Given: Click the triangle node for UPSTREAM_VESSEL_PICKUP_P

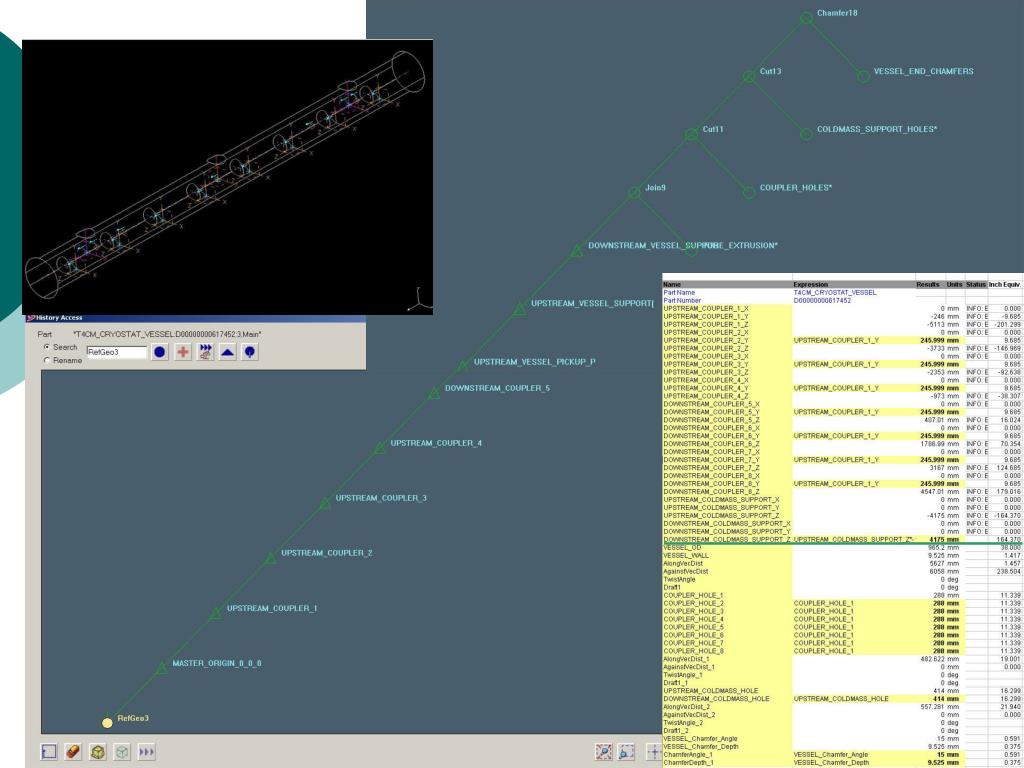Looking at the screenshot, I should [x=462, y=366].
